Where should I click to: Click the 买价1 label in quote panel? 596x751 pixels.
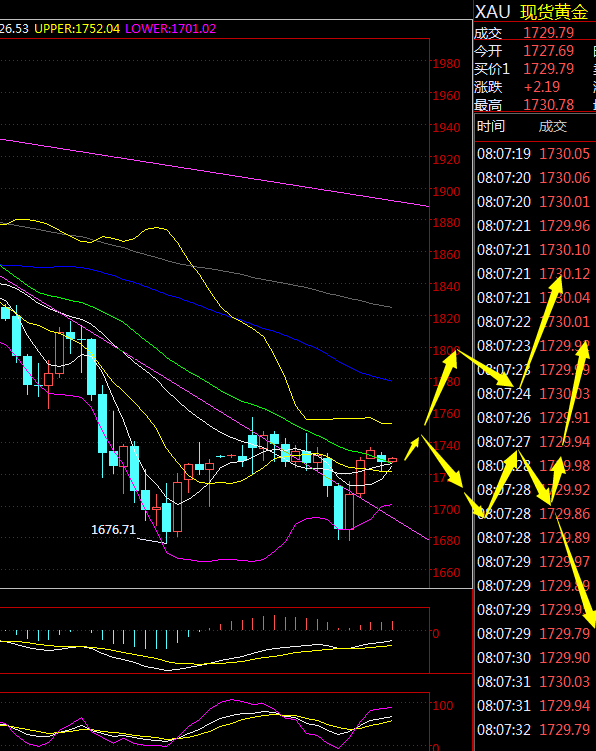coord(492,69)
